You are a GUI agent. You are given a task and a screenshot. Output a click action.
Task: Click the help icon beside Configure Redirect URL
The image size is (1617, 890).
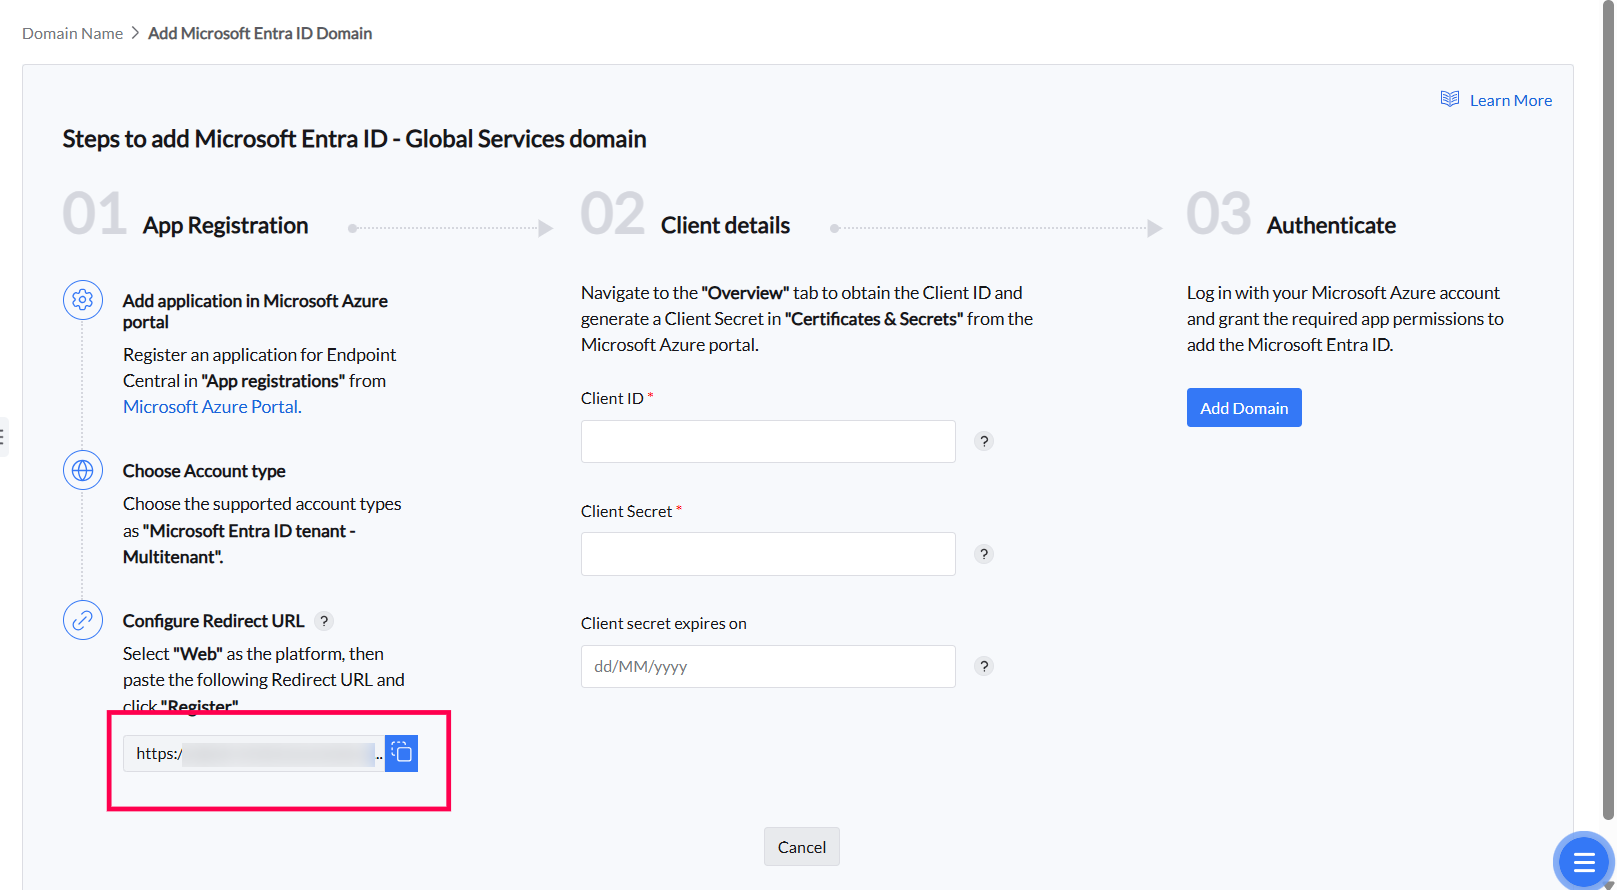(x=324, y=621)
